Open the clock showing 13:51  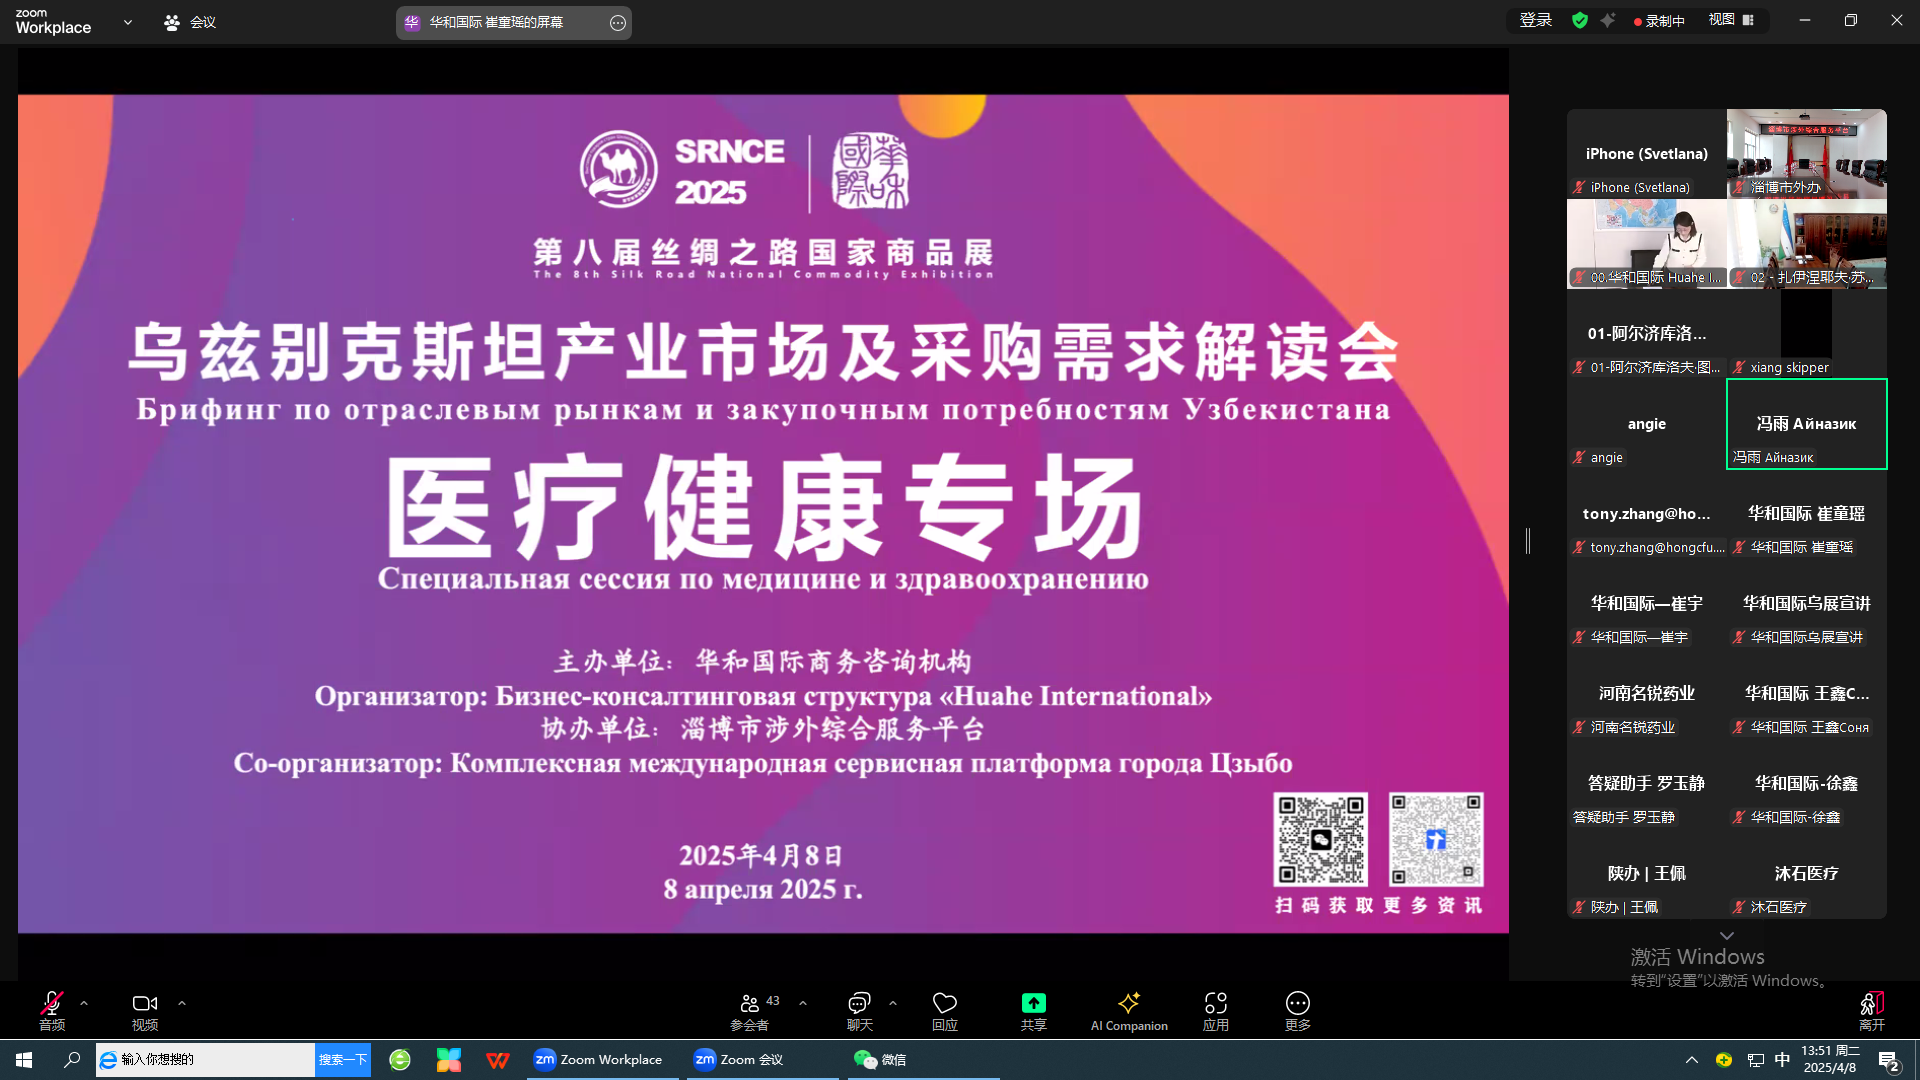[1831, 1060]
